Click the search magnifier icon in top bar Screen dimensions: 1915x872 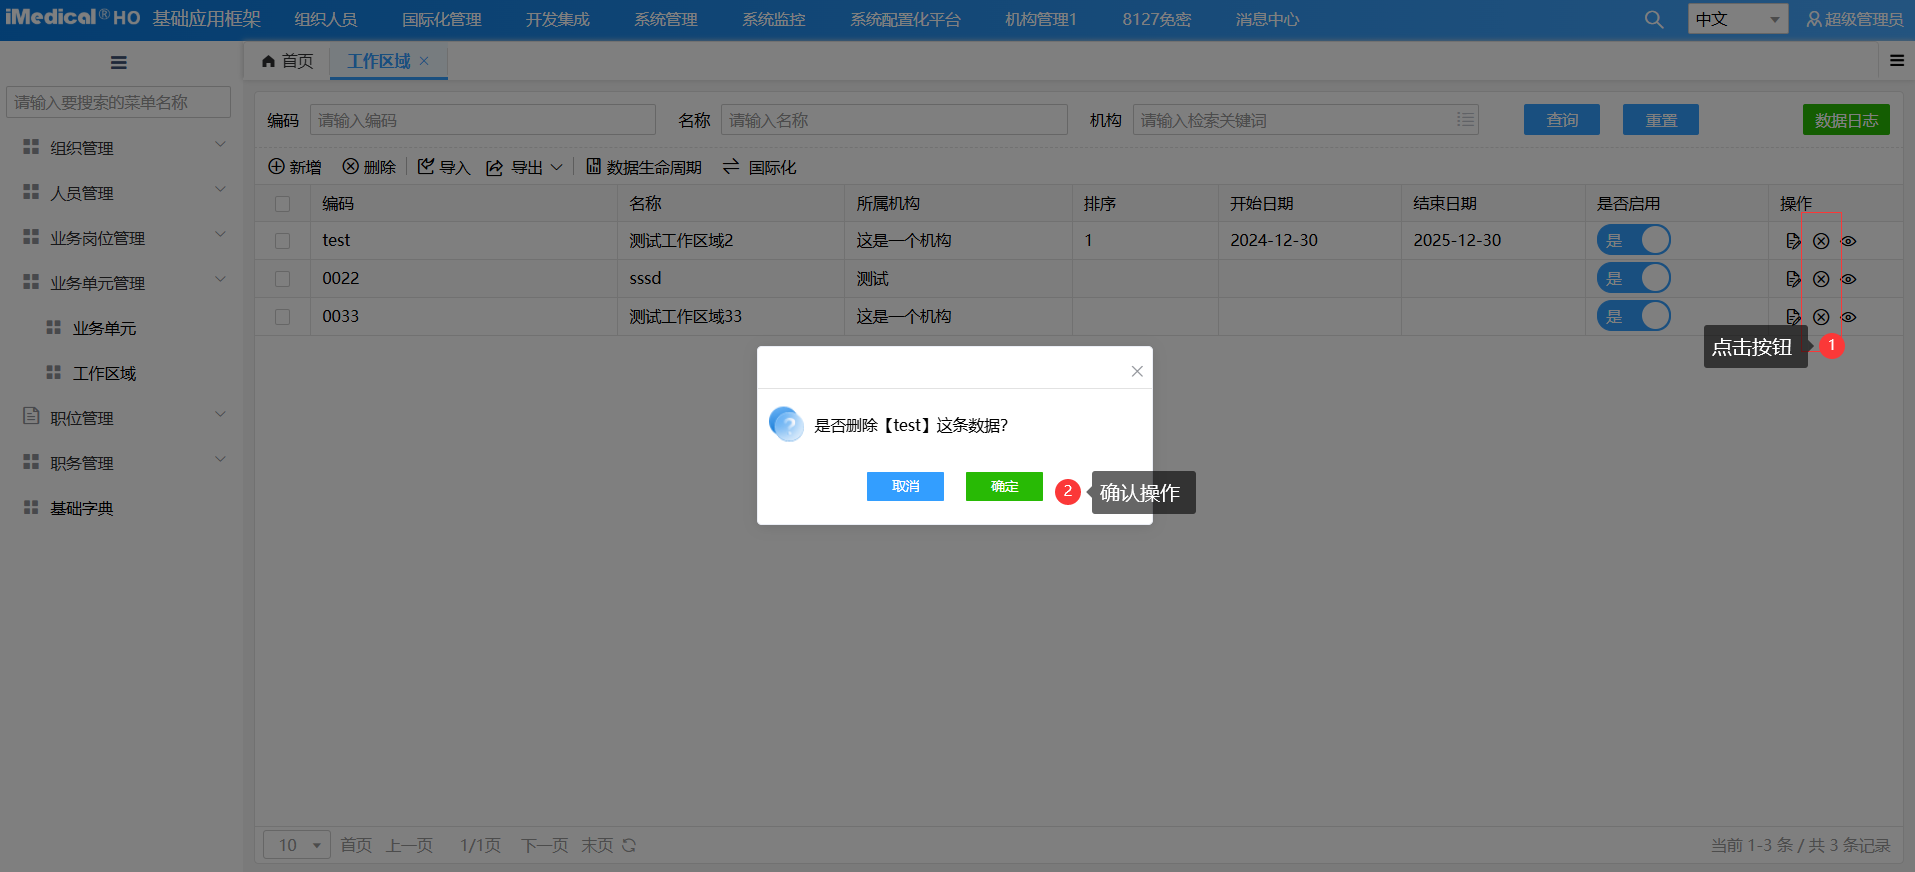(1654, 20)
